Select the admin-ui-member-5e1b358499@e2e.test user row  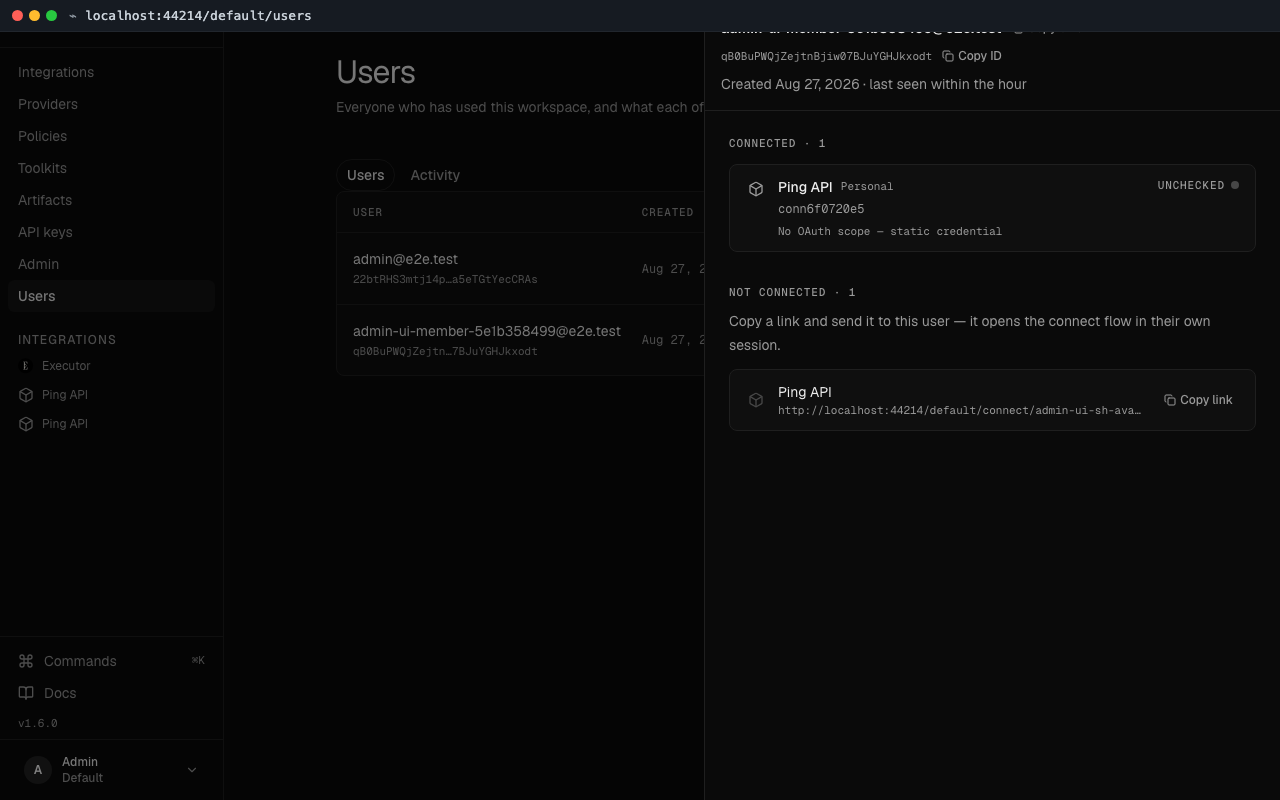[521, 340]
